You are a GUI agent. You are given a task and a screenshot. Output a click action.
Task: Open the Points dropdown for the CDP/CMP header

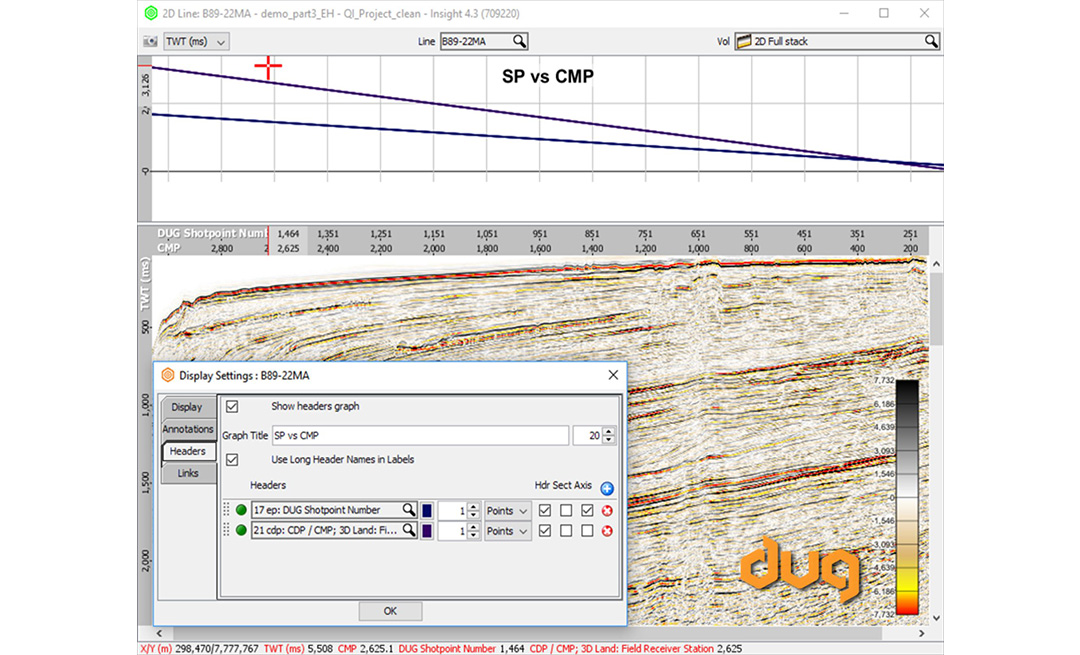pos(507,531)
